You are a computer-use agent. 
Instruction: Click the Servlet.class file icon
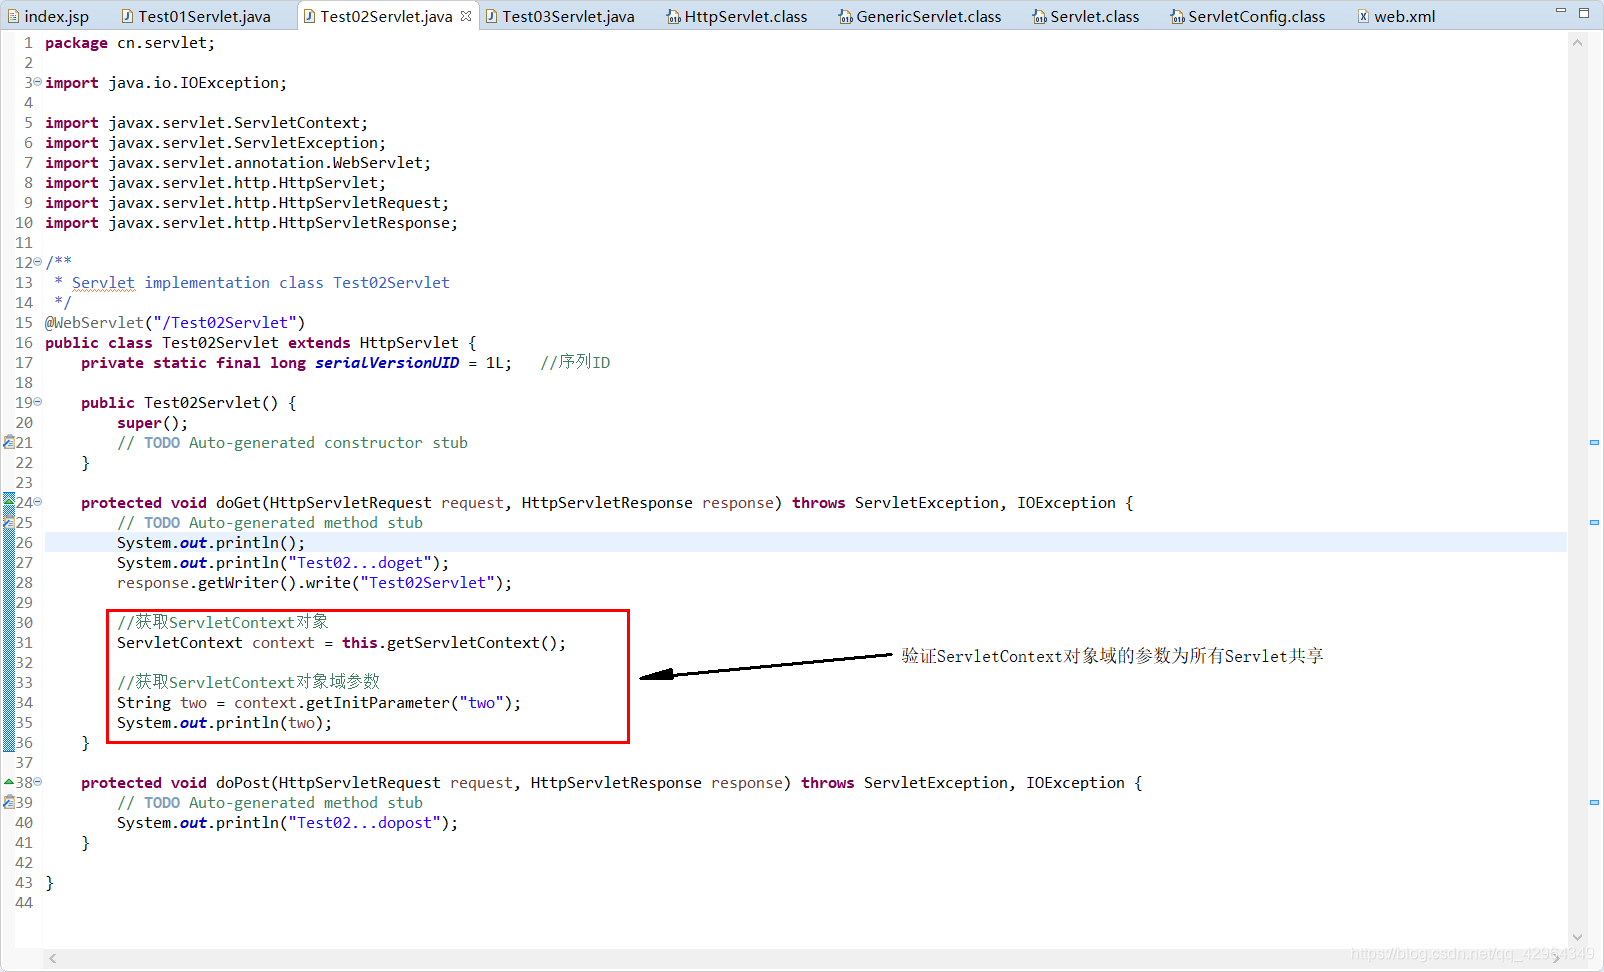1040,16
